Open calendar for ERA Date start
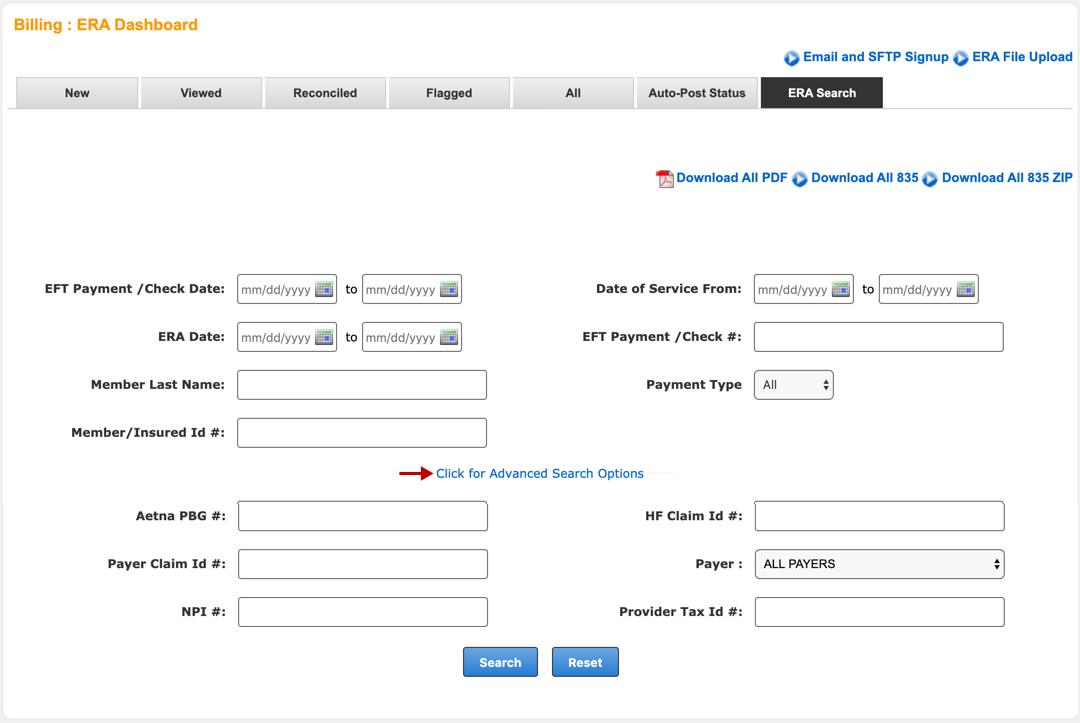Image resolution: width=1080 pixels, height=723 pixels. 324,337
